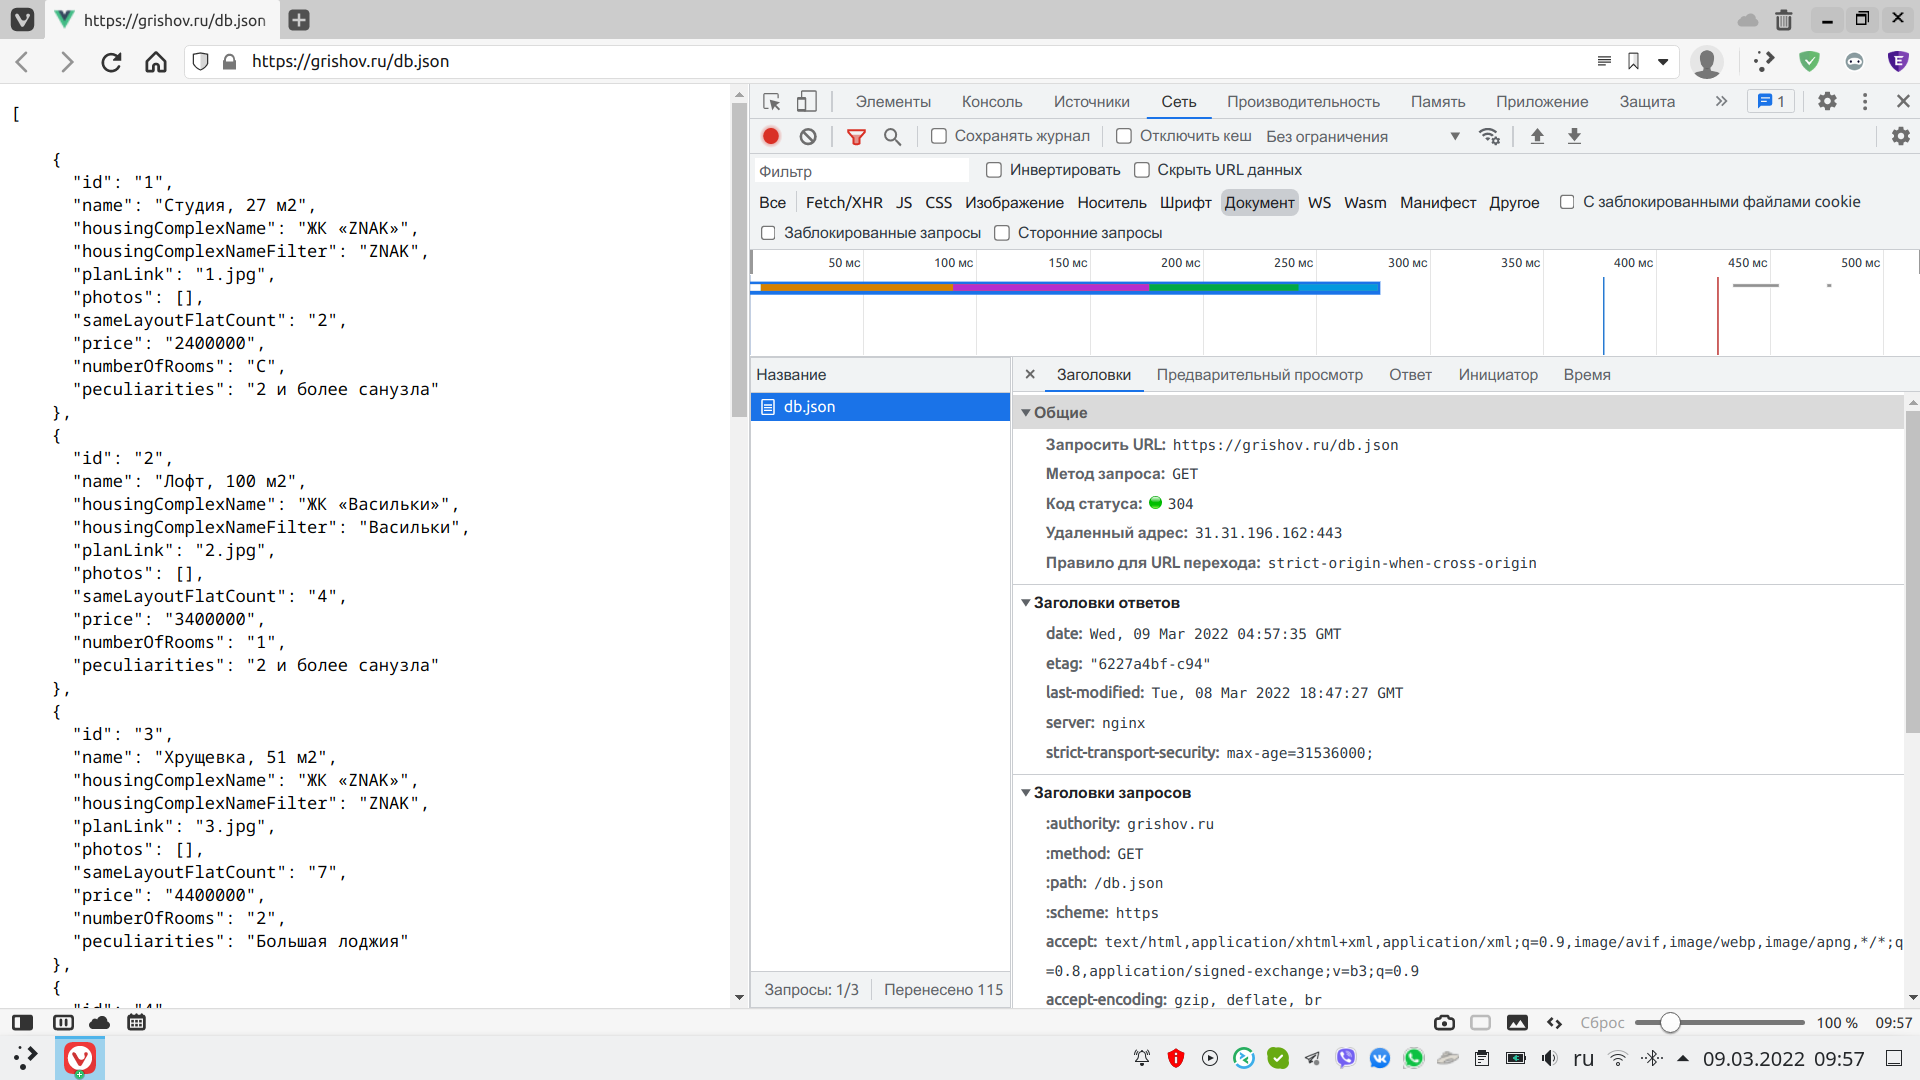Select the db.json request row

tap(880, 407)
